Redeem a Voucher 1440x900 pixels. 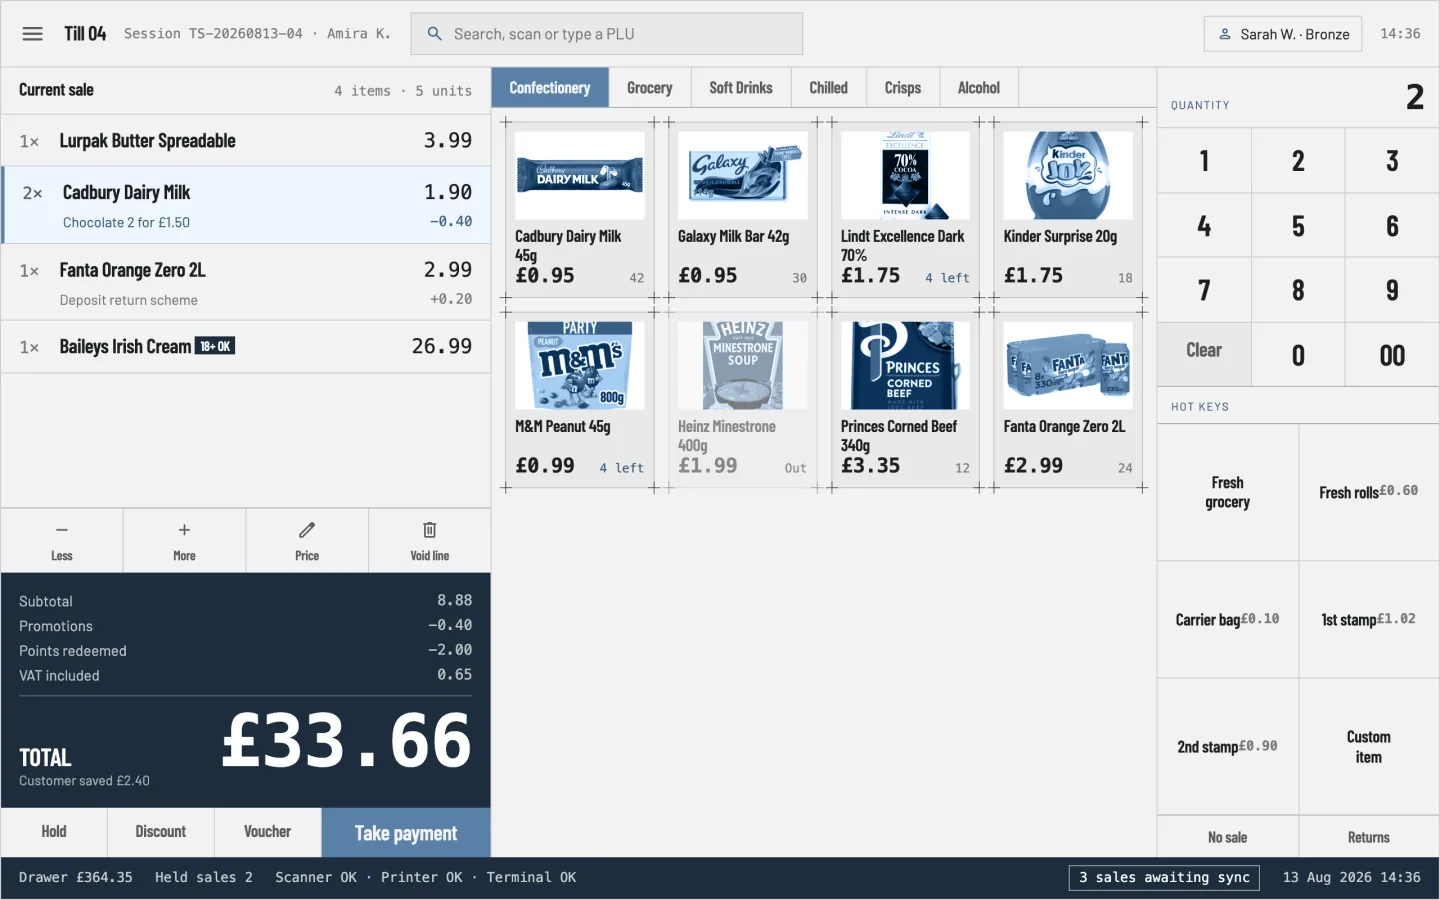[268, 832]
